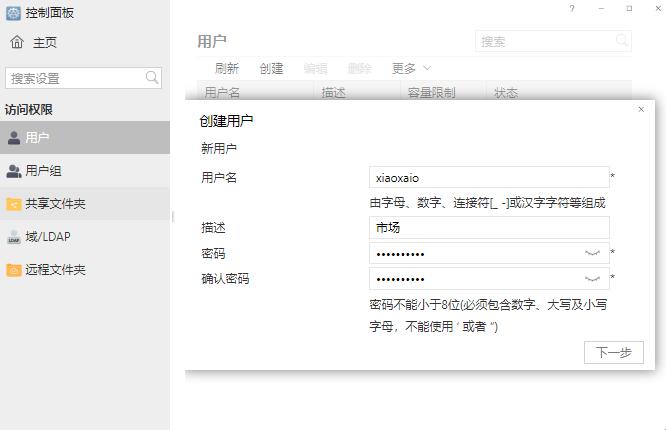Click 刷新 in the toolbar
This screenshot has width=666, height=430.
(227, 68)
